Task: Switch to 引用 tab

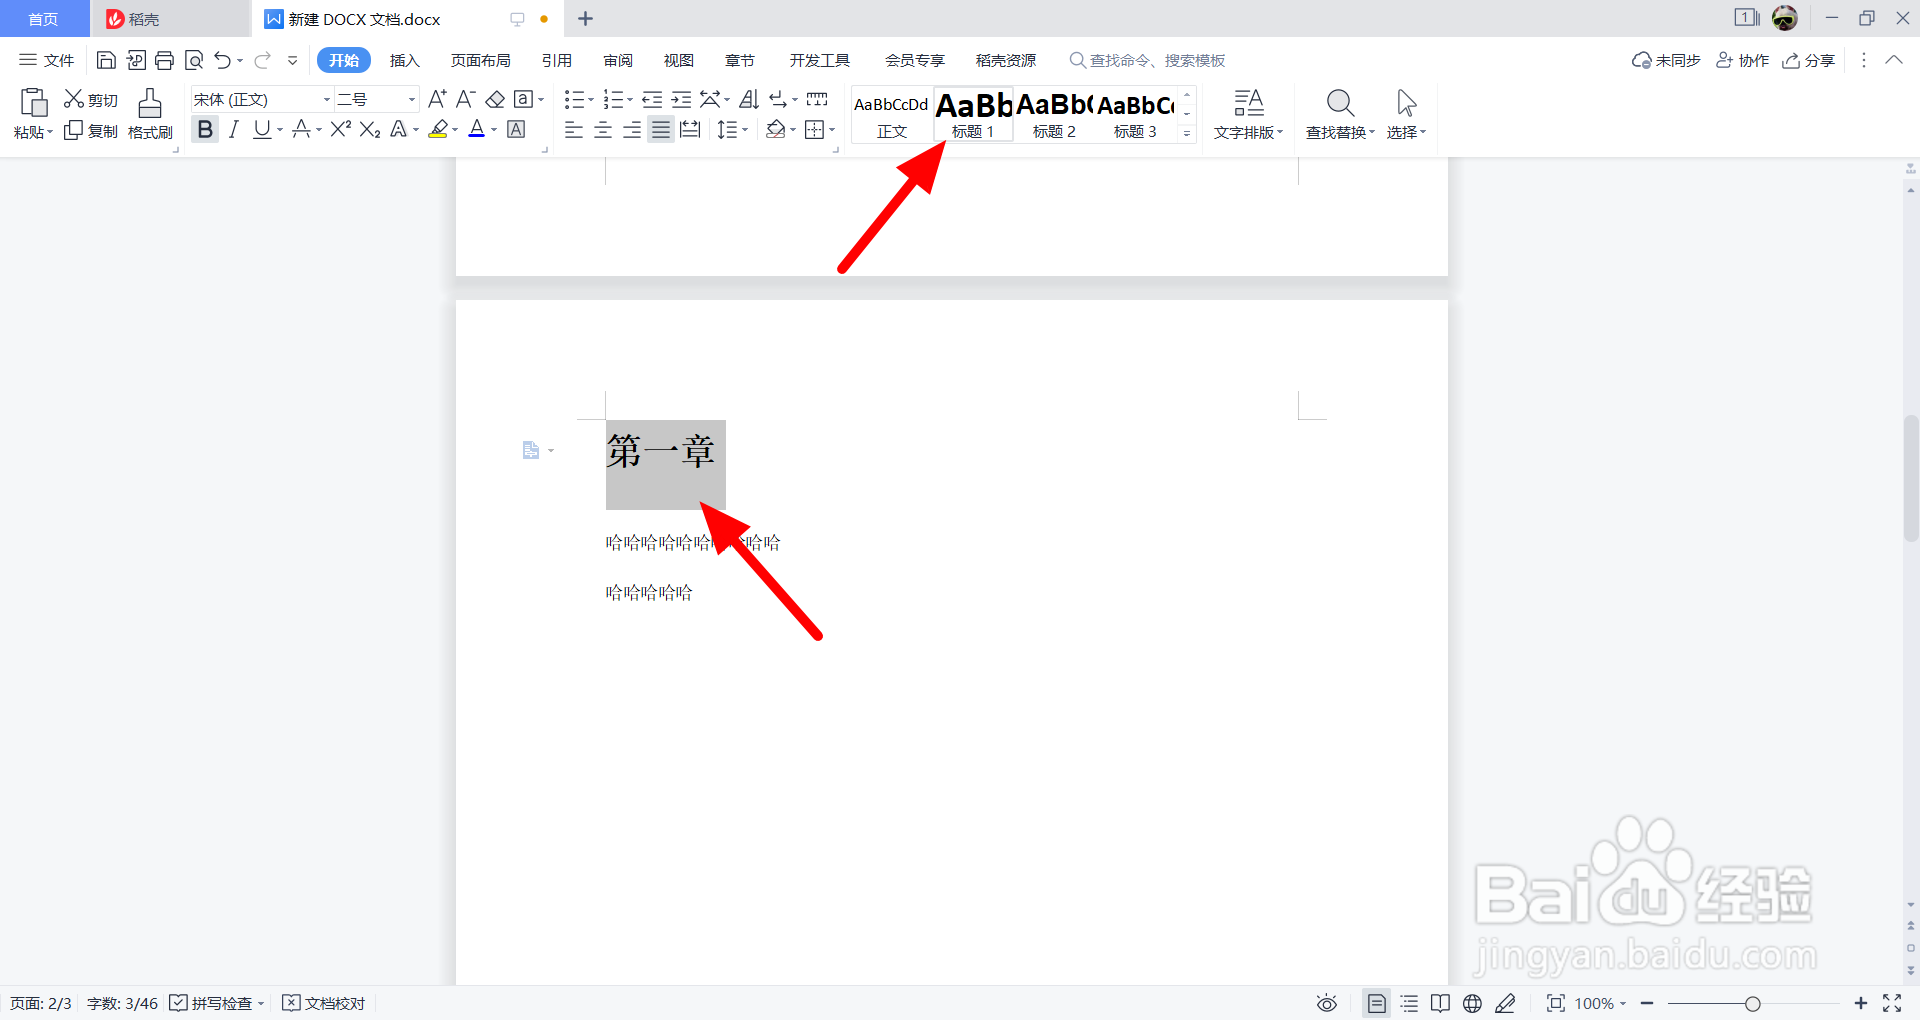Action: click(557, 60)
